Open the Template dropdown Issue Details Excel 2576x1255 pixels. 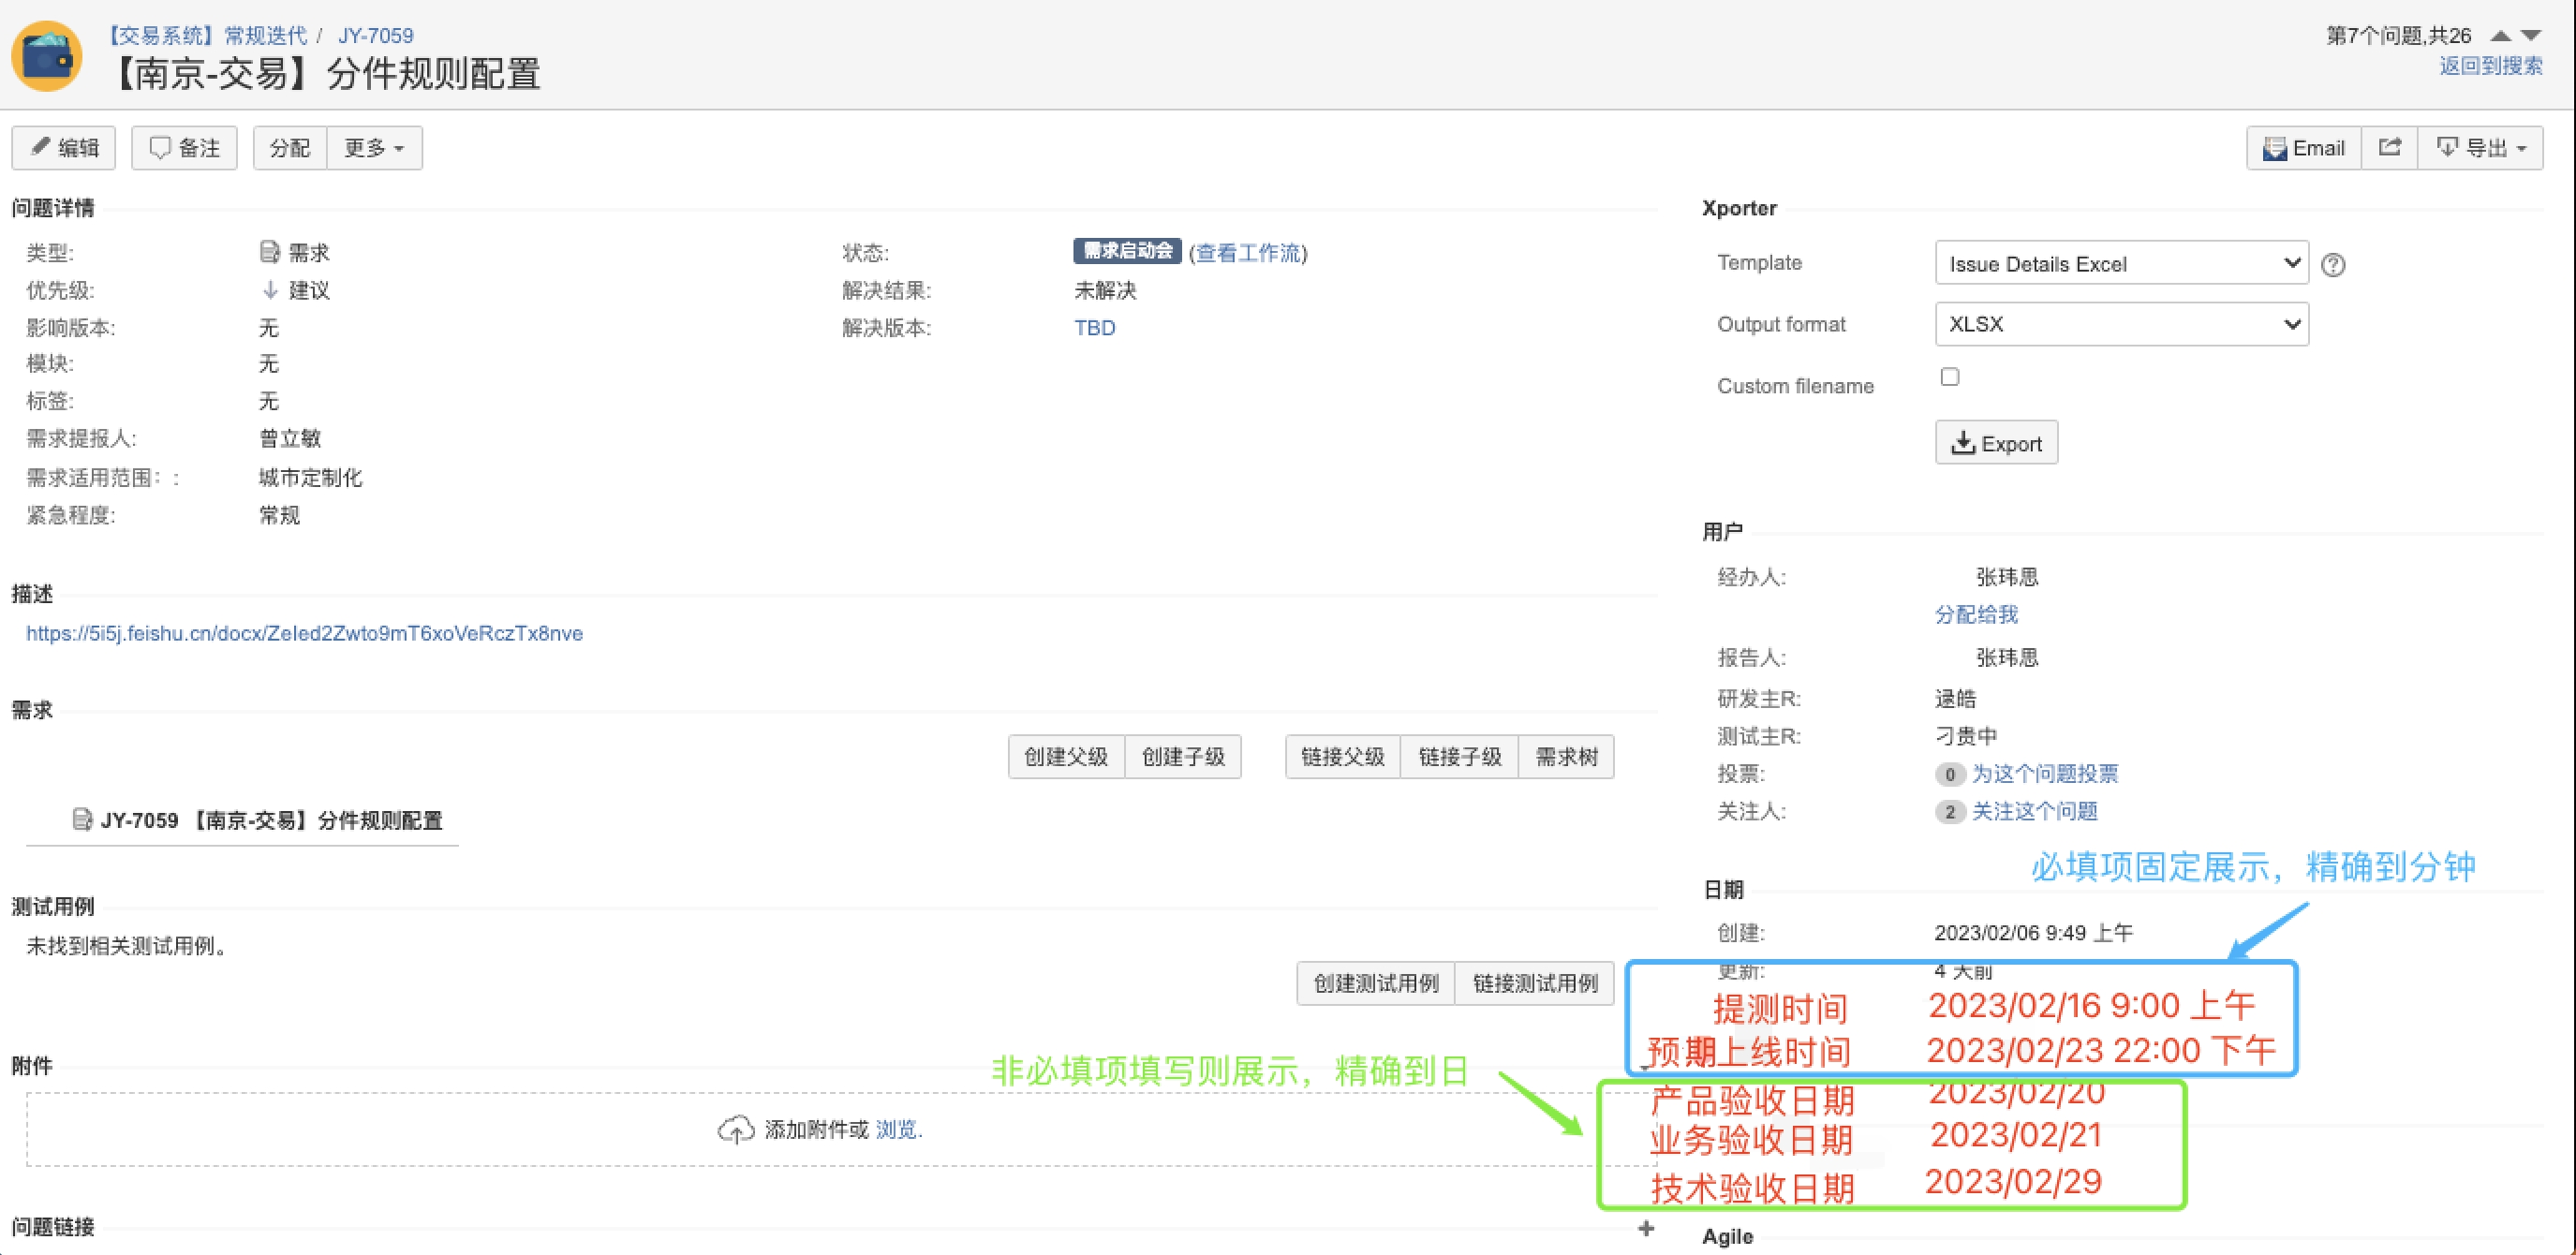(2121, 264)
